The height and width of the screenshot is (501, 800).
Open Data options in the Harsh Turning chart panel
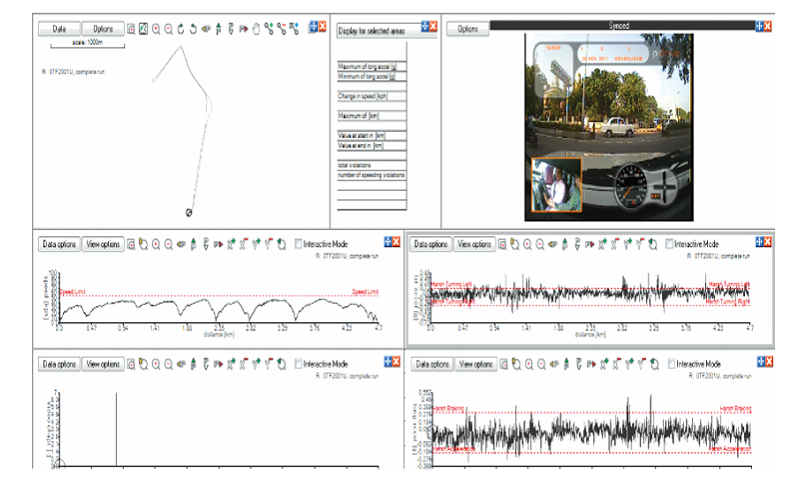431,244
